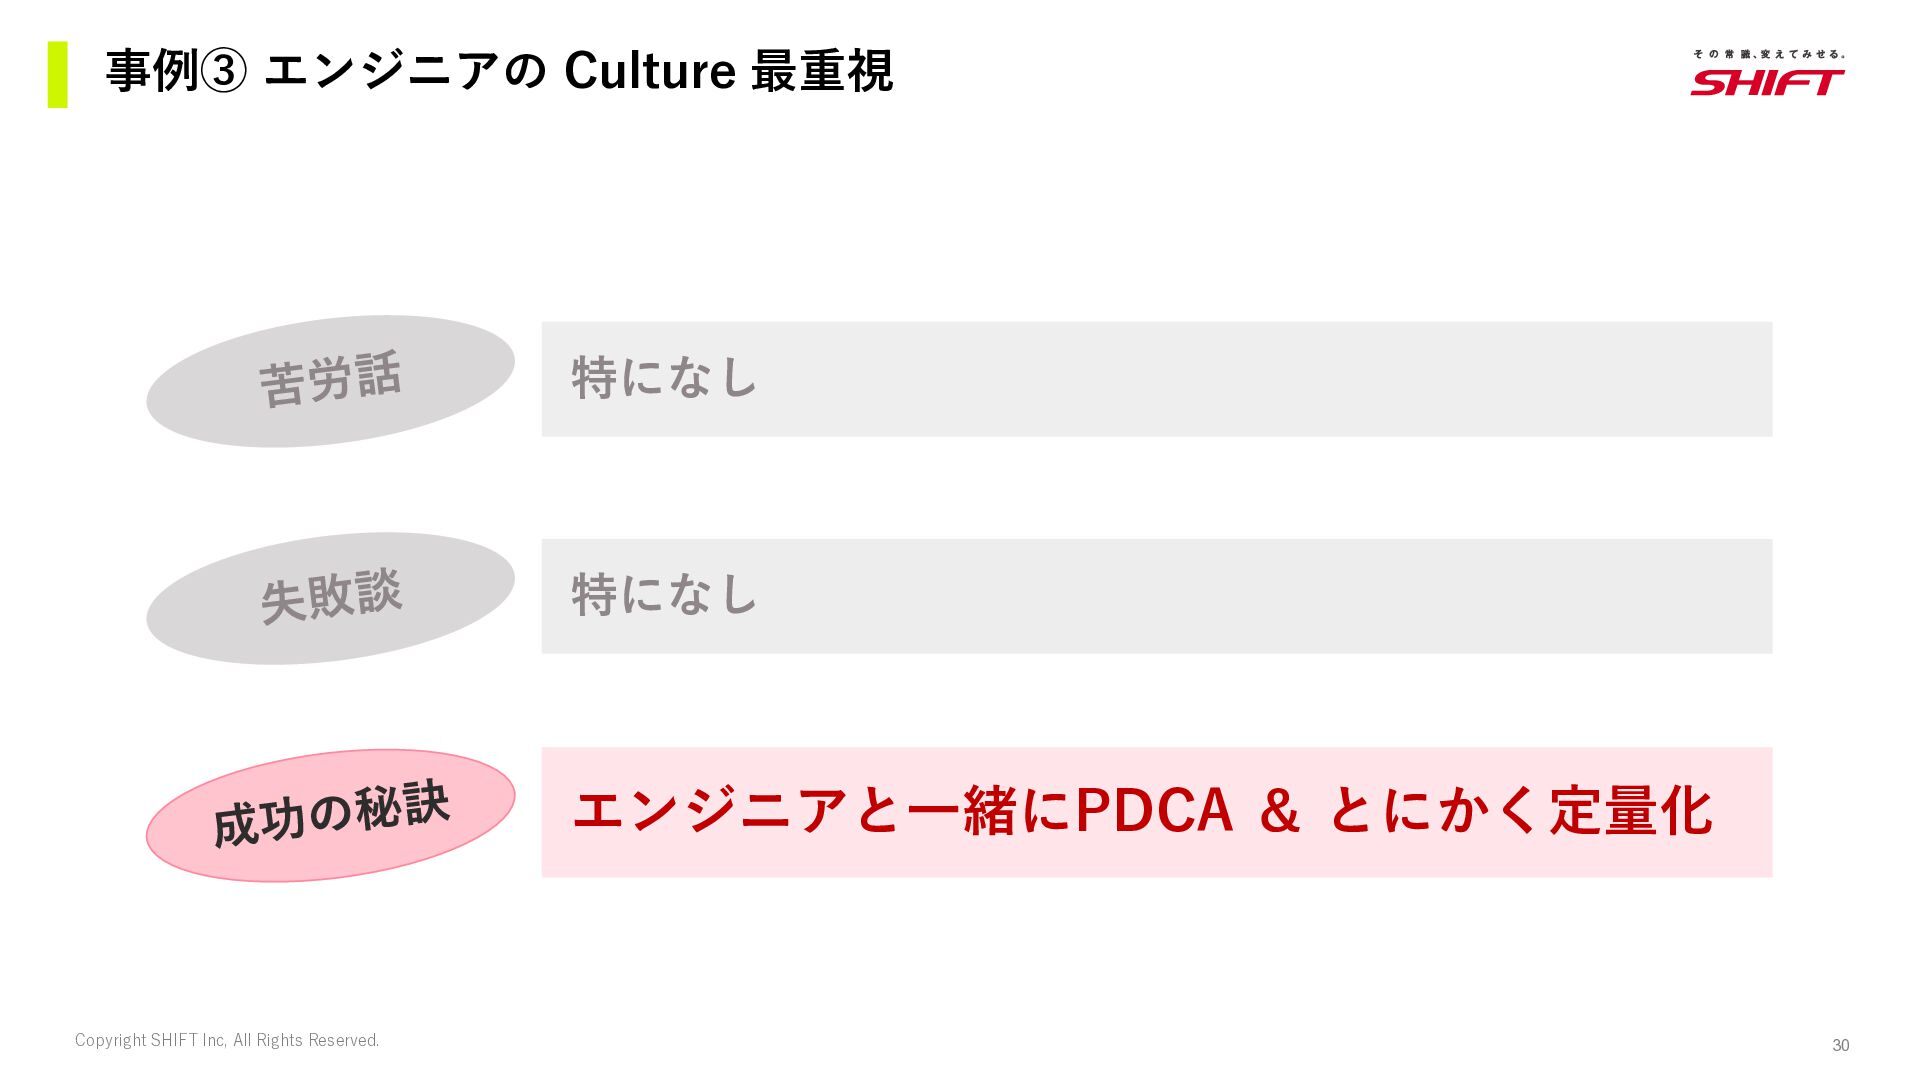Click the red SHIFT logo
Viewport: 1920px width, 1080px height.
(1767, 82)
